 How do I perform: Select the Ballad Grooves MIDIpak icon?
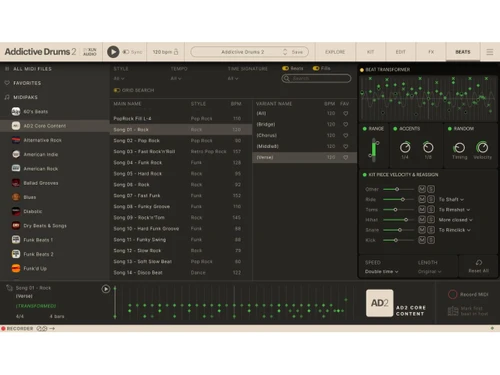coord(16,183)
